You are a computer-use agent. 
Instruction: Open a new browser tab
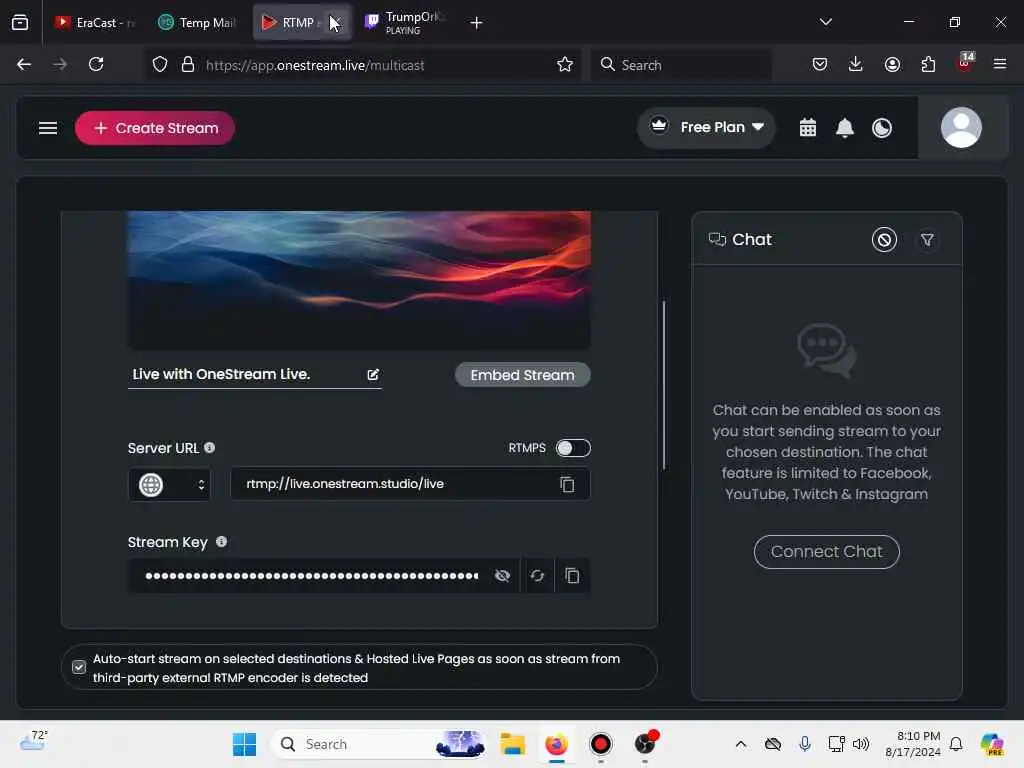pyautogui.click(x=477, y=23)
